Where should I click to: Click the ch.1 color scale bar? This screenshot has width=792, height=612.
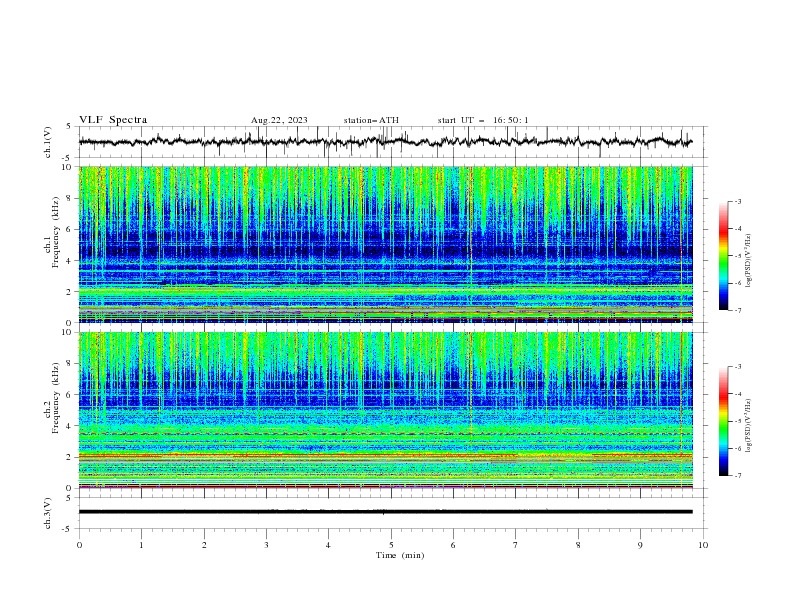click(723, 256)
